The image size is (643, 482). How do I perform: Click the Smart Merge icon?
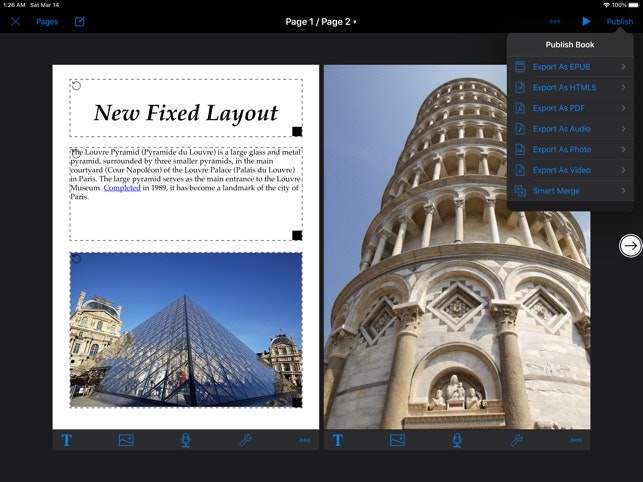520,191
